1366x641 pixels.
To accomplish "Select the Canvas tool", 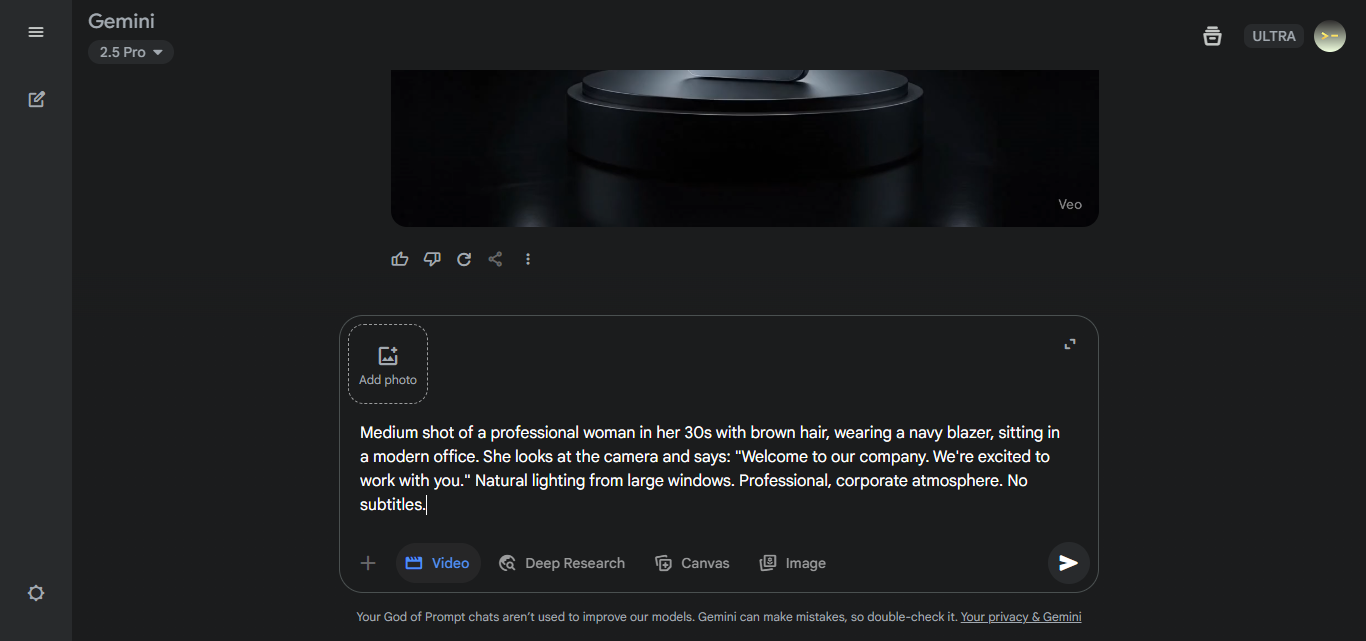I will point(692,563).
